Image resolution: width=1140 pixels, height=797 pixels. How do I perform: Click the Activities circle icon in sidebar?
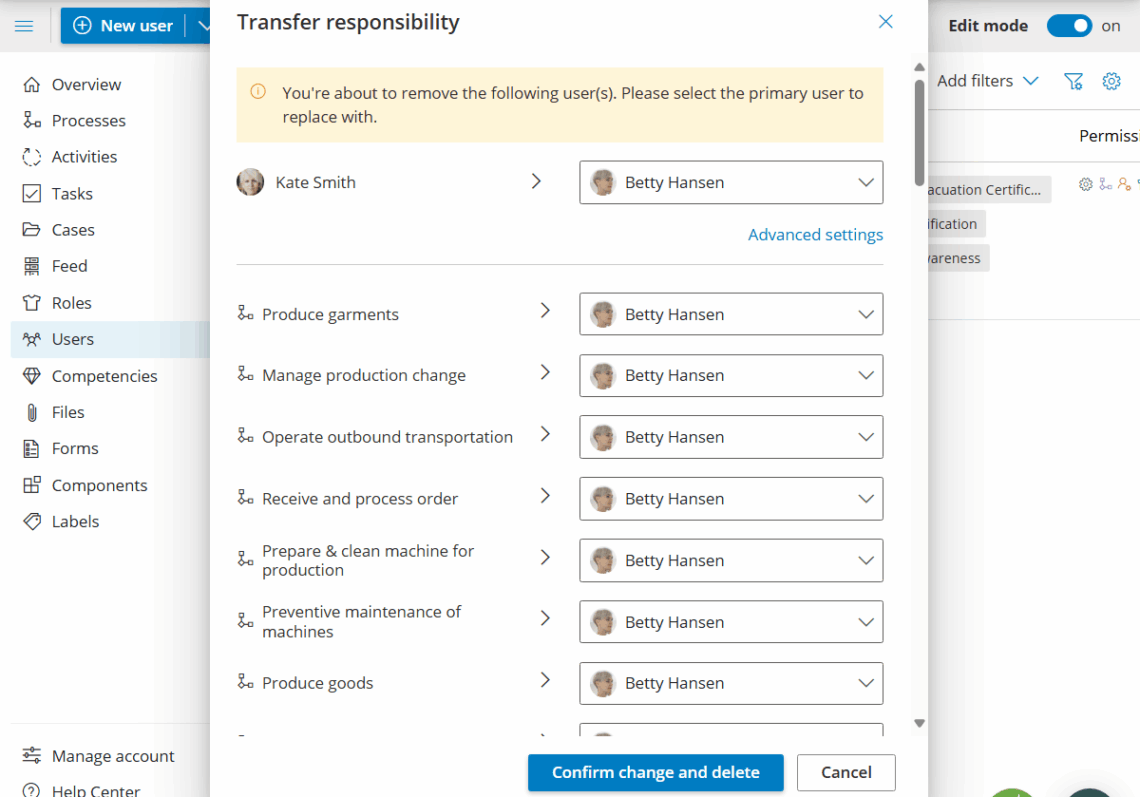[x=32, y=157]
